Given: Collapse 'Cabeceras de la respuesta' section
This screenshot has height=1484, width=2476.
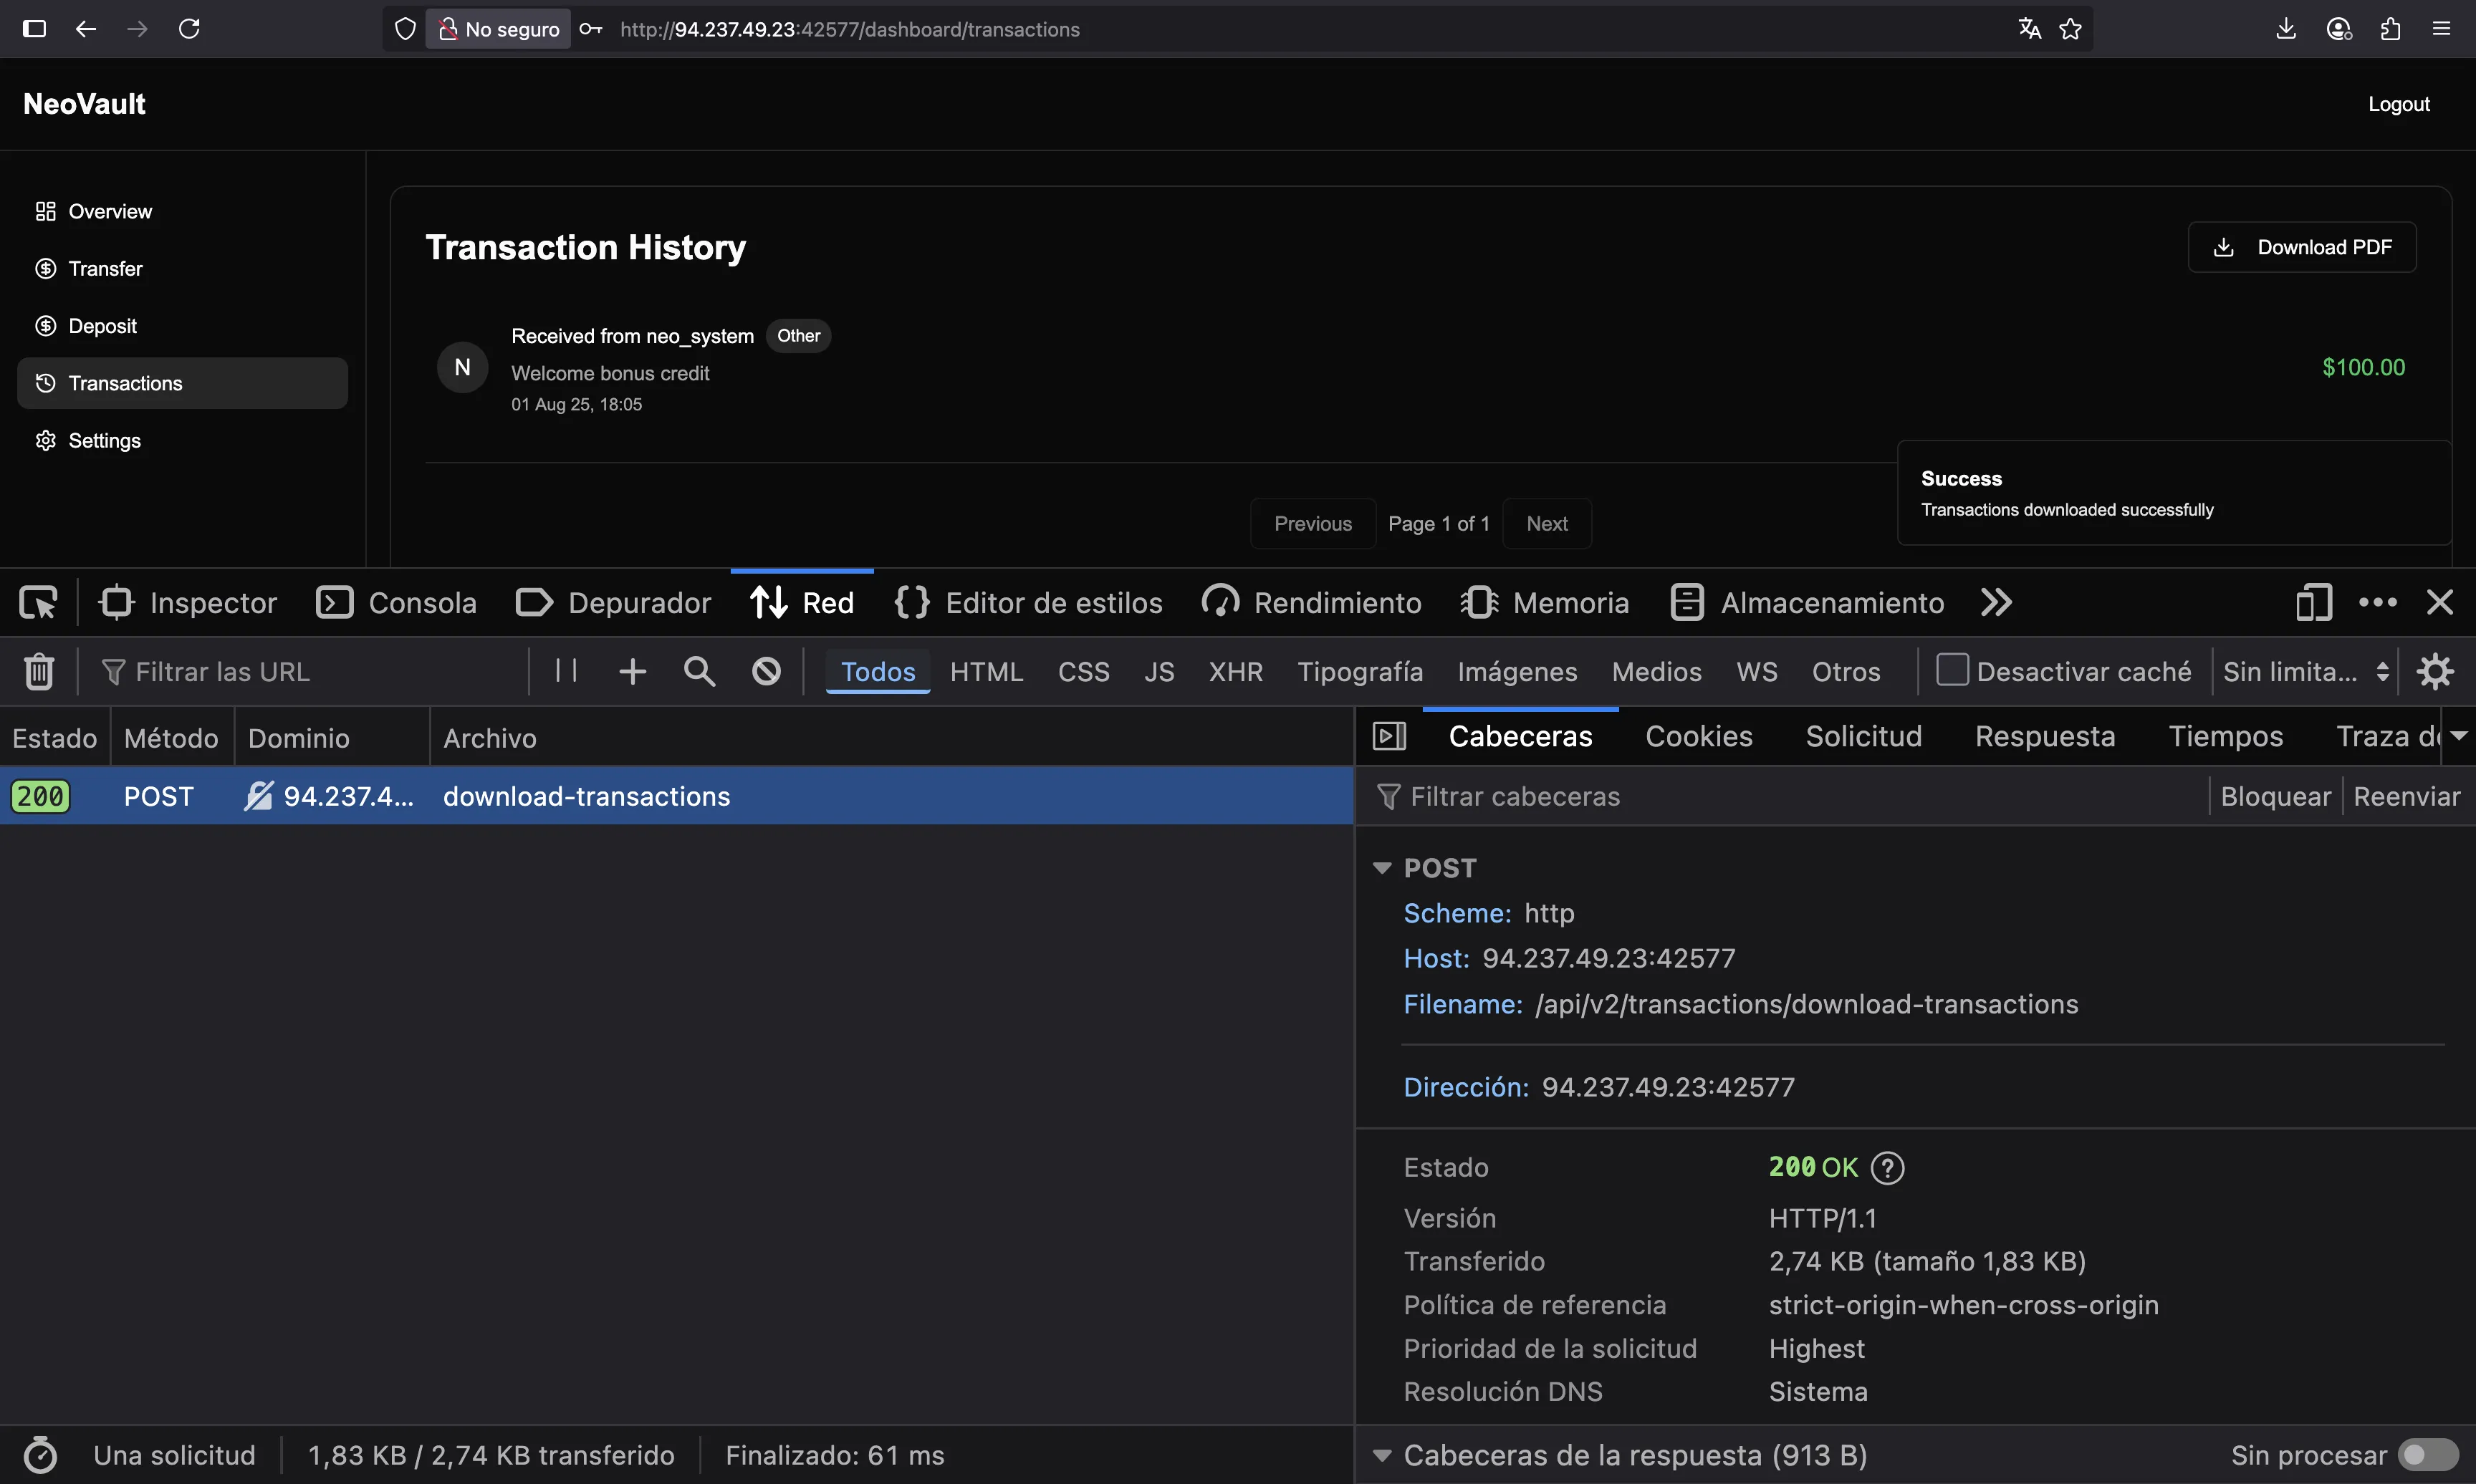Looking at the screenshot, I should [x=1382, y=1455].
